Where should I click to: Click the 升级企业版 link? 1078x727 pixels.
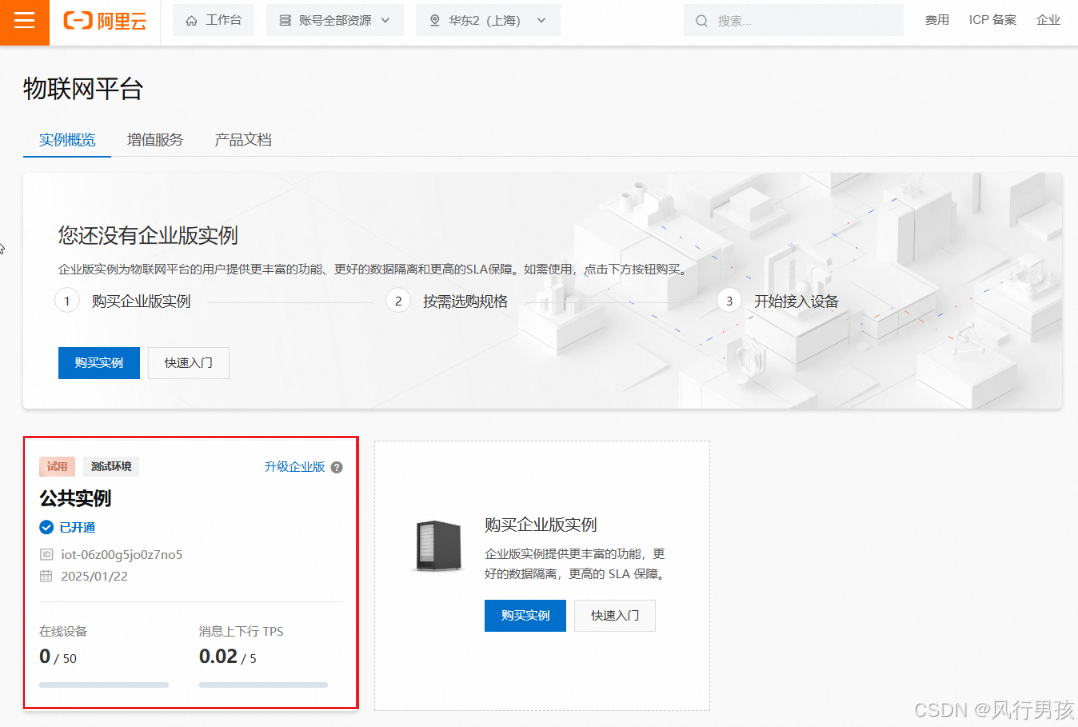pos(294,467)
